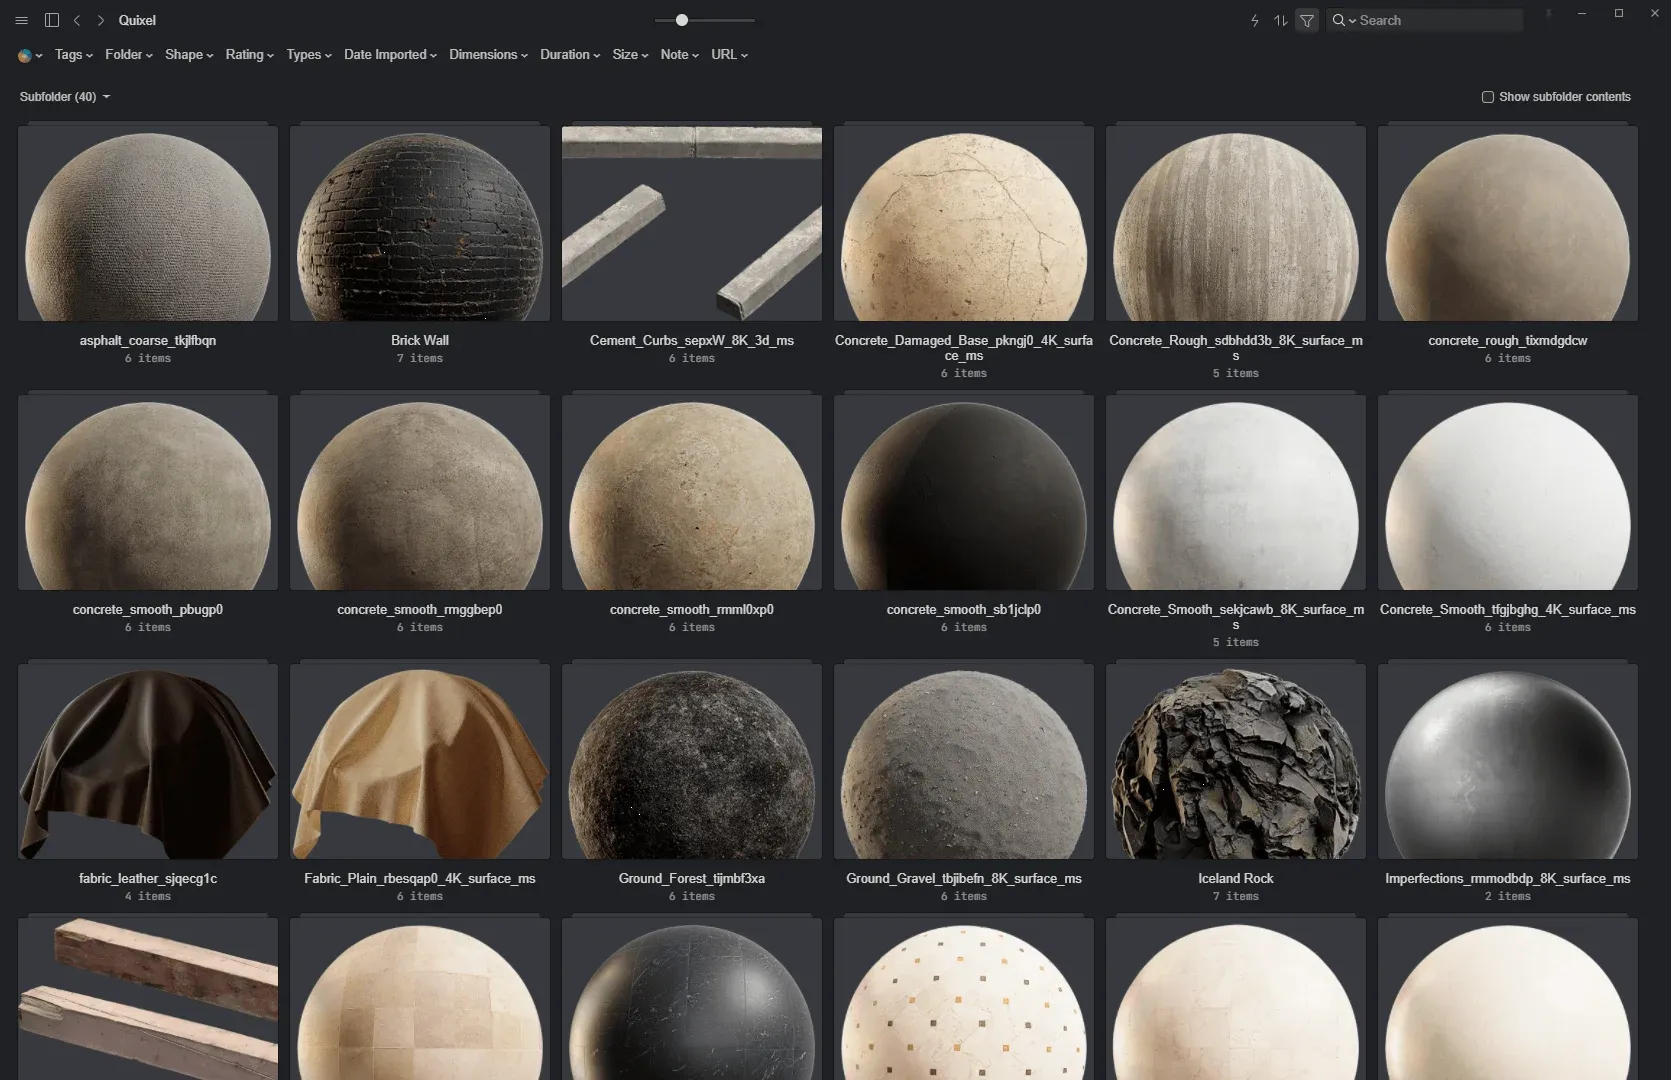The image size is (1671, 1080).
Task: Click the Concrete_Smooth_tfgjbghg_4K_surface_ms name
Action: 1508,610
